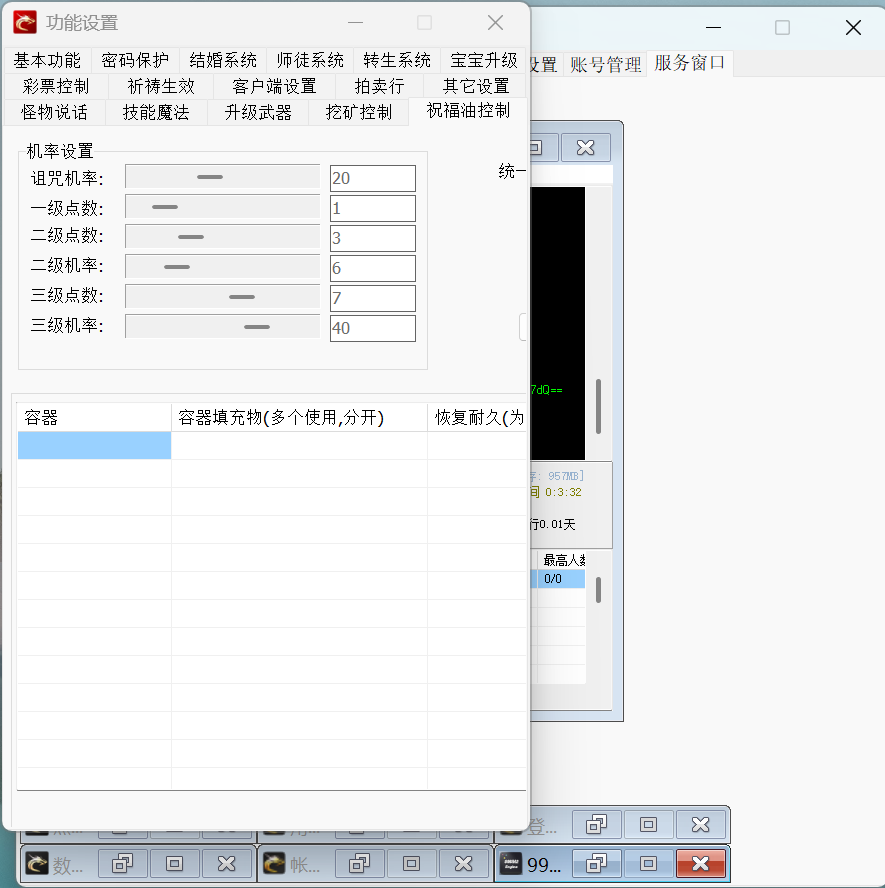Click the 恢复耐久 column header
The height and width of the screenshot is (888, 885).
(x=477, y=418)
